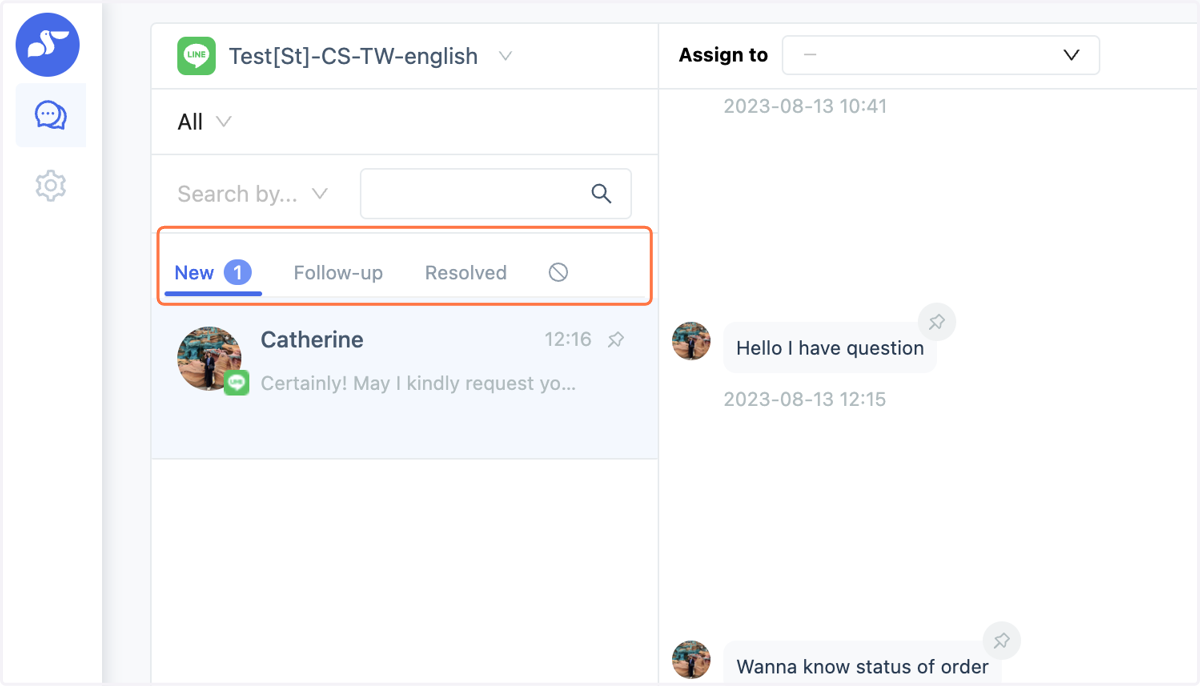The width and height of the screenshot is (1200, 686).
Task: Click the search text input field
Action: coord(496,194)
